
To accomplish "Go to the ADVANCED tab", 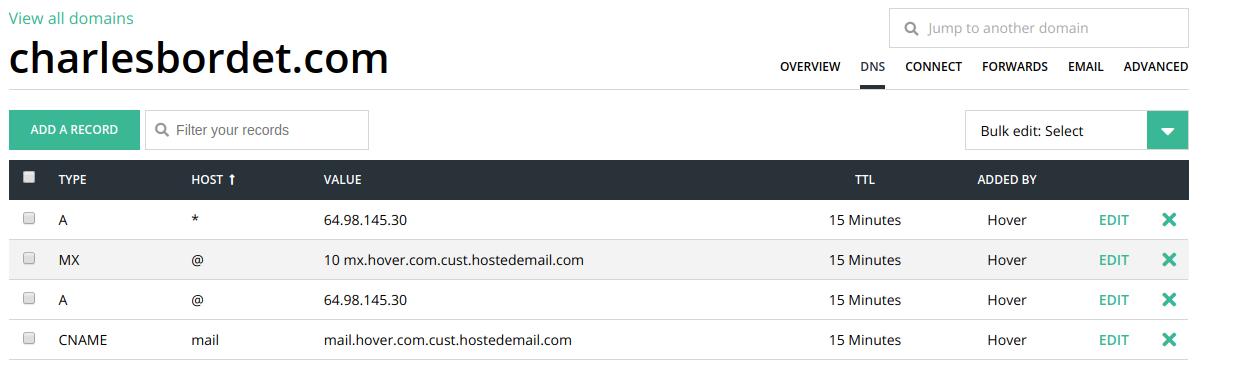I will point(1156,67).
